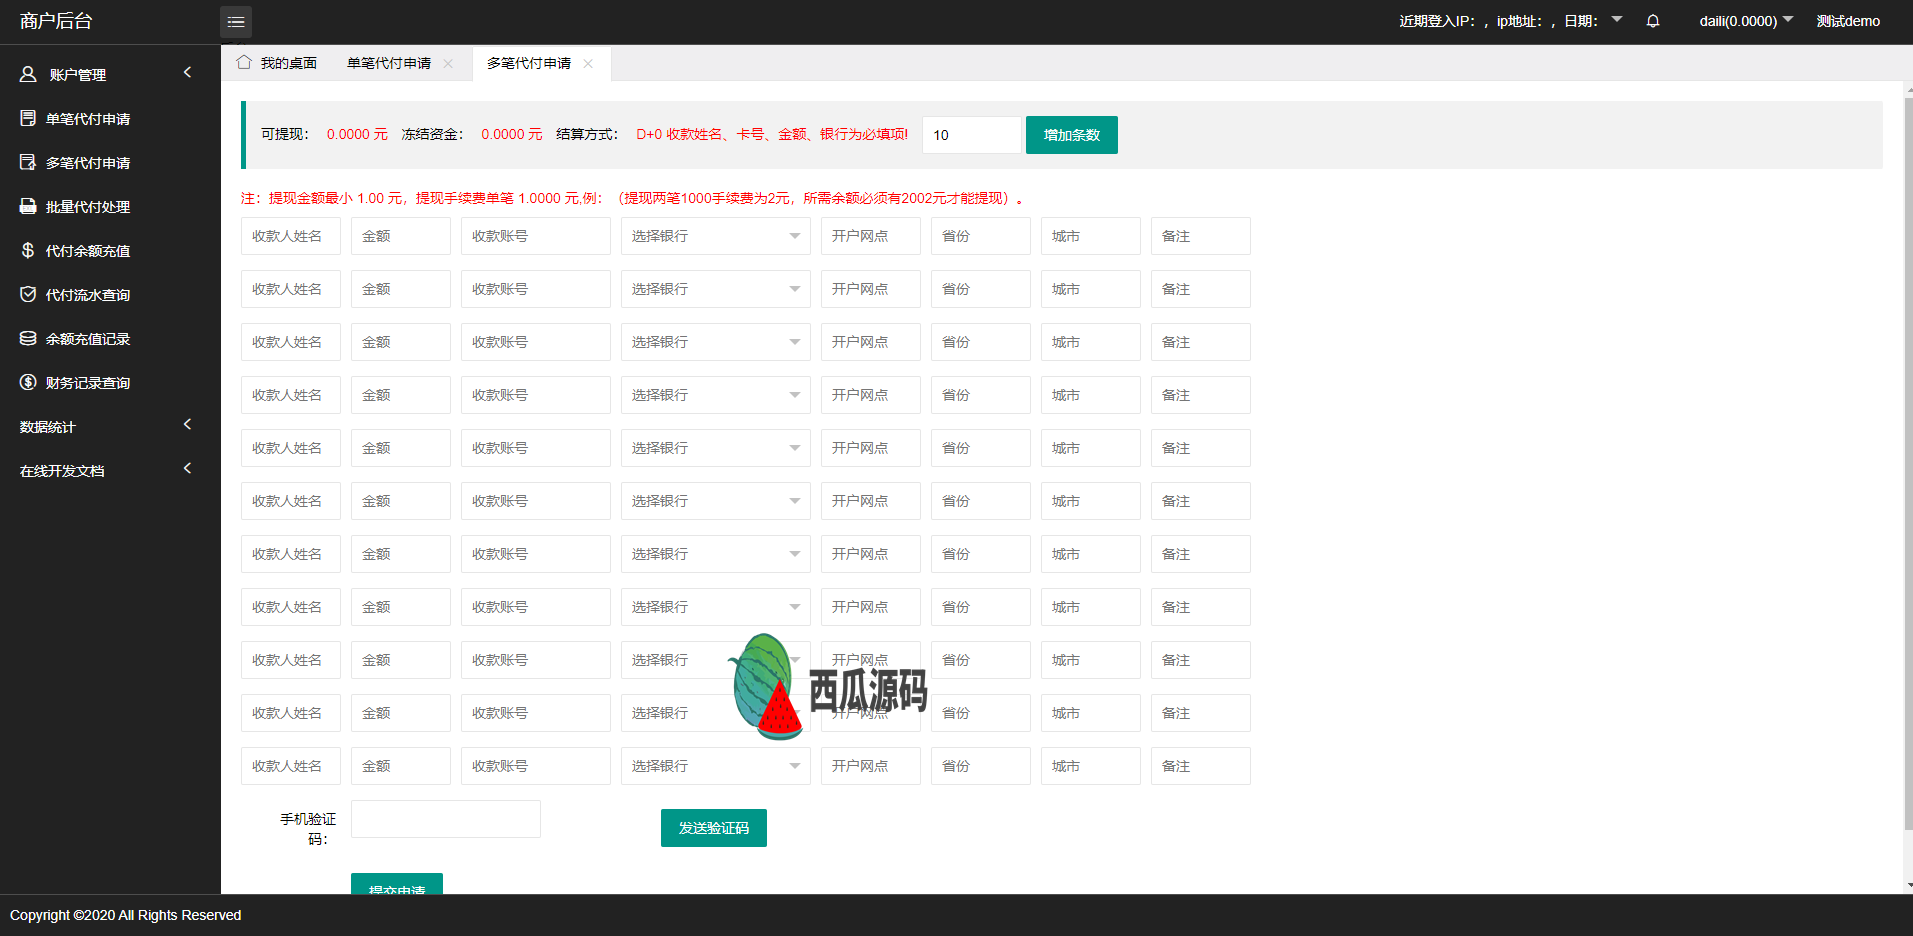The height and width of the screenshot is (936, 1913).
Task: Open the last row 选择银行 dropdown
Action: pos(716,766)
